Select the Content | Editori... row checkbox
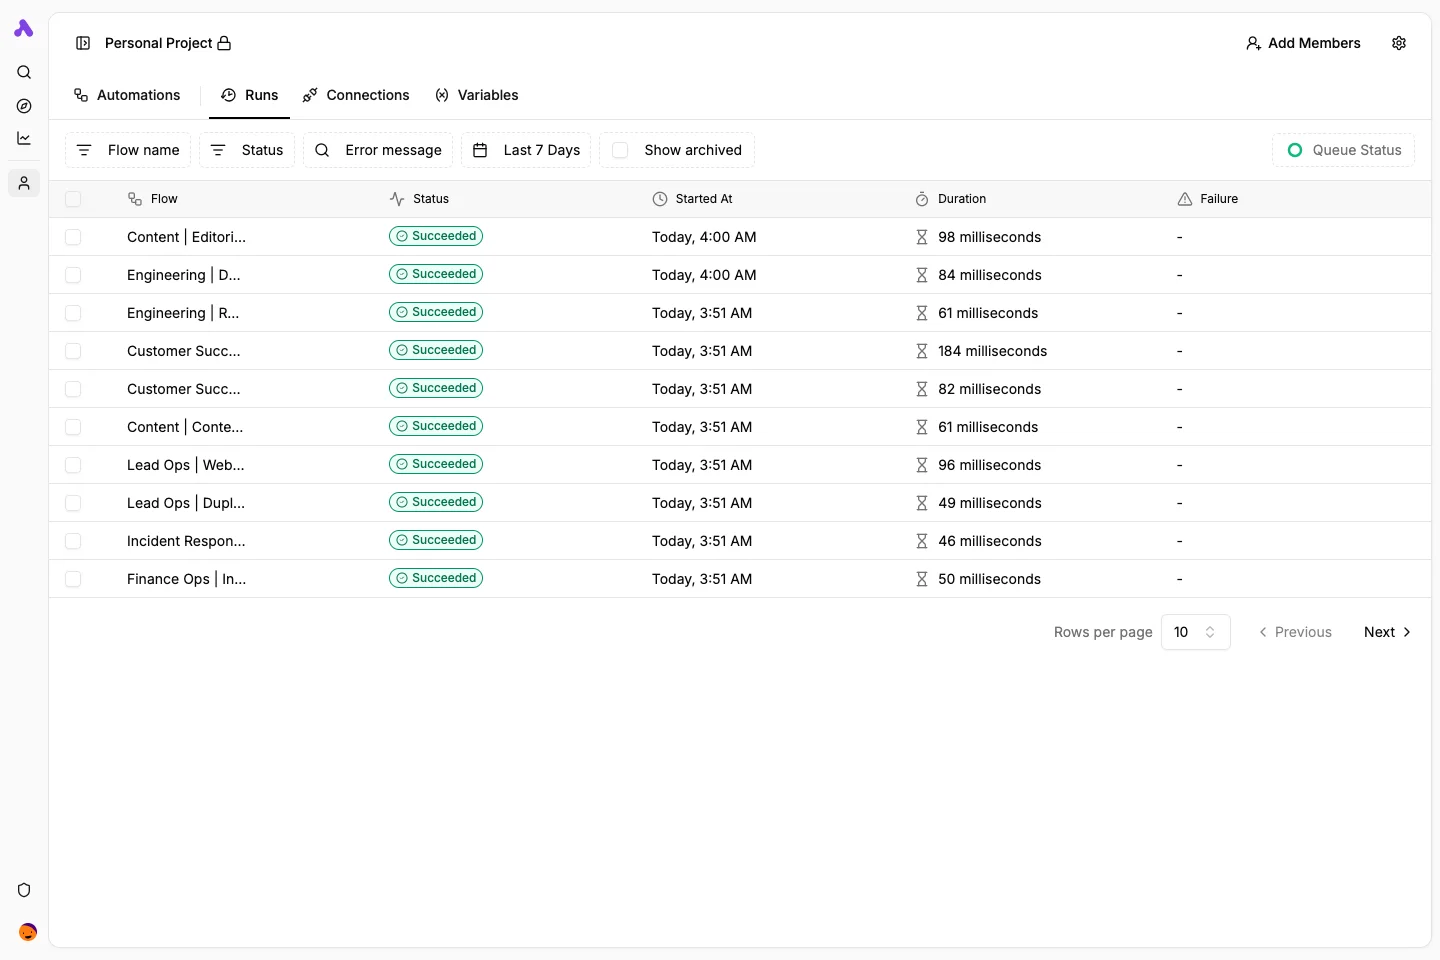Image resolution: width=1440 pixels, height=960 pixels. click(73, 237)
